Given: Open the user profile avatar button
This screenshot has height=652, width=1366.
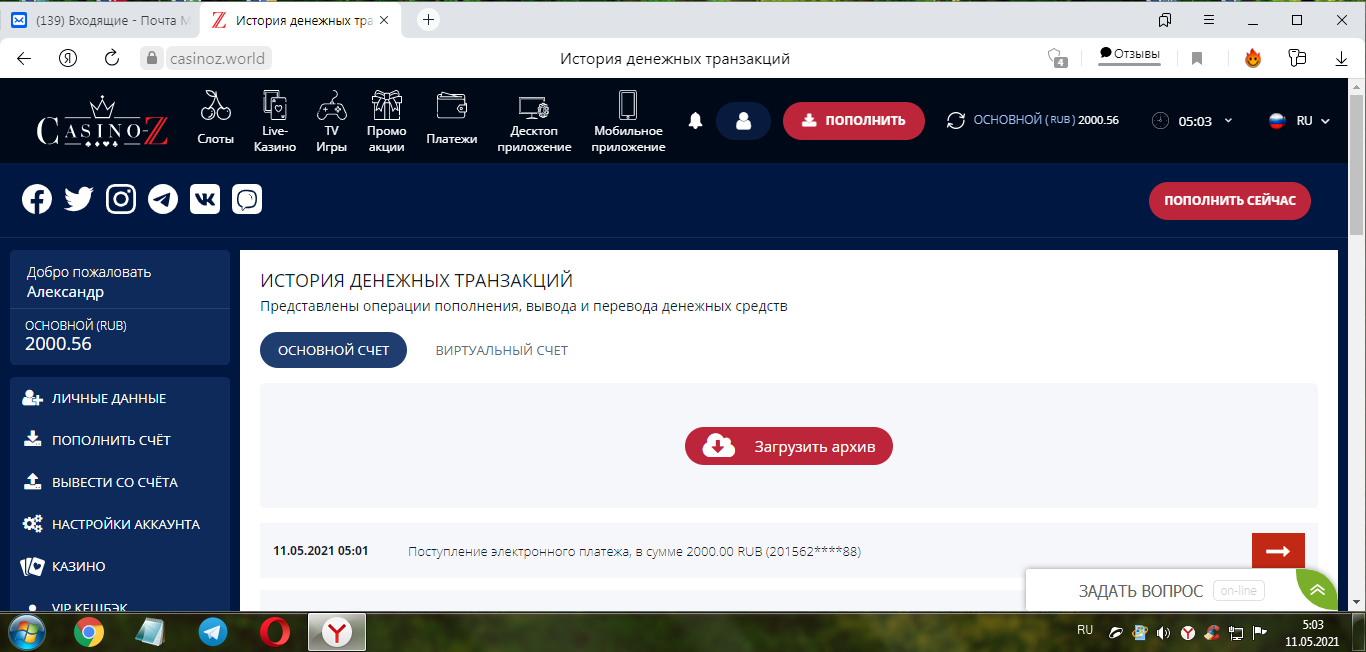Looking at the screenshot, I should (743, 121).
